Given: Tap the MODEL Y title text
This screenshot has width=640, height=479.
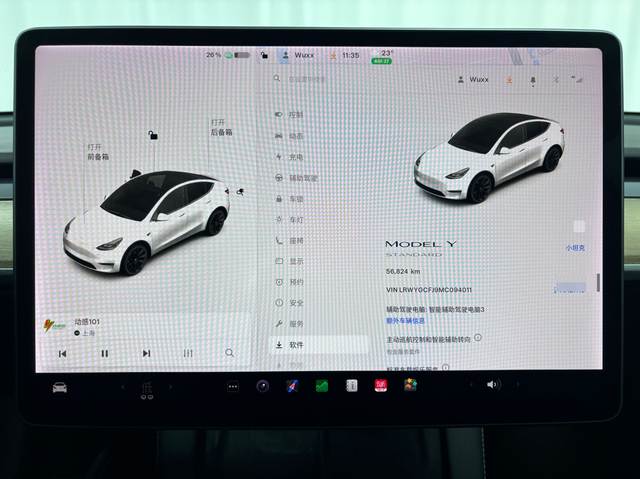Looking at the screenshot, I should [421, 244].
